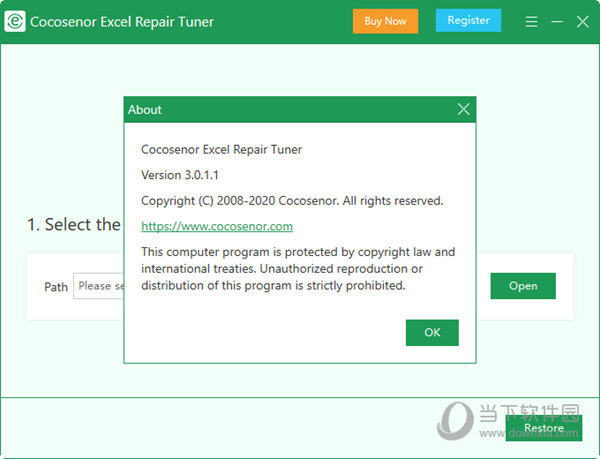
Task: Close the main application window
Action: (x=582, y=22)
